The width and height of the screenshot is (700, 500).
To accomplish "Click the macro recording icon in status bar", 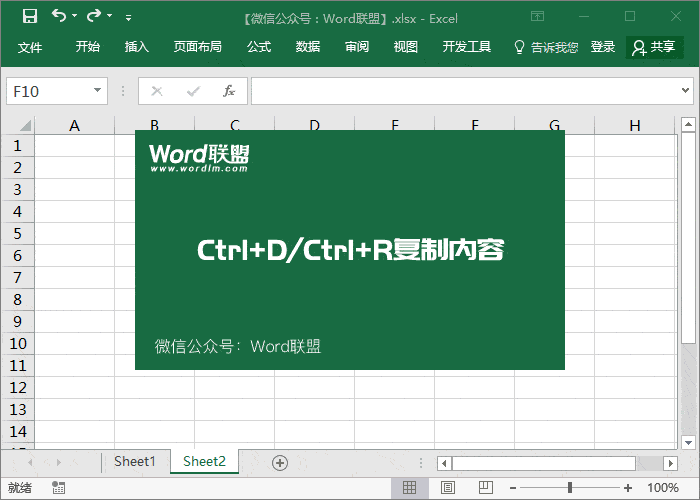I will 58,488.
